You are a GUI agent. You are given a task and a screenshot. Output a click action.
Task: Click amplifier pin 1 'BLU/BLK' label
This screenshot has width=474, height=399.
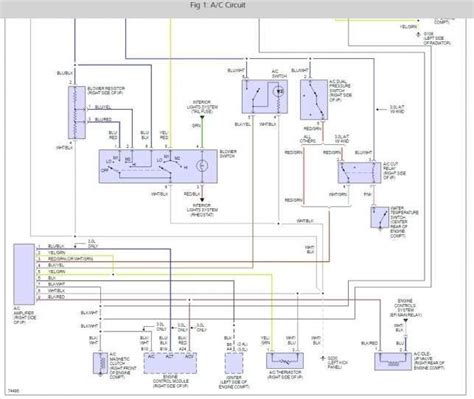56,246
